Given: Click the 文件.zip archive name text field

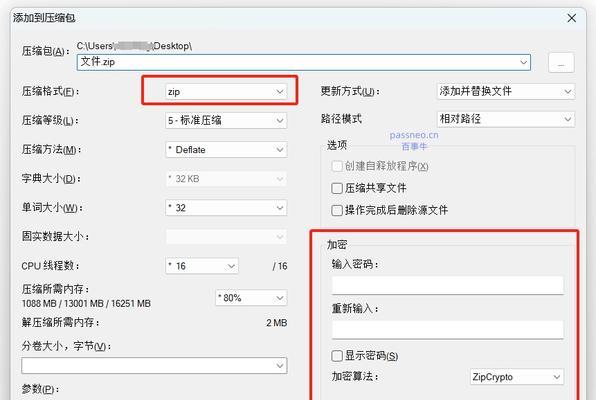Looking at the screenshot, I should coord(296,62).
